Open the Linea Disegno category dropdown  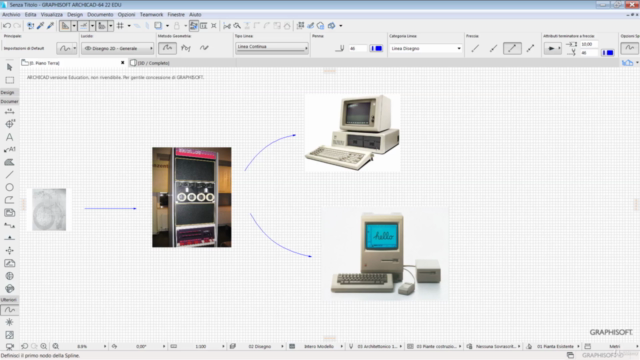[426, 48]
